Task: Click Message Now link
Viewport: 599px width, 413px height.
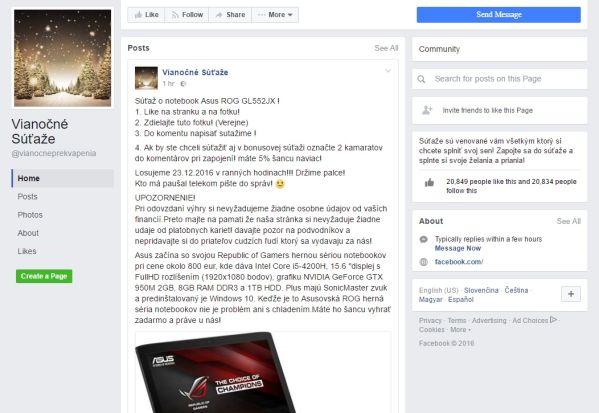Action: tap(458, 248)
